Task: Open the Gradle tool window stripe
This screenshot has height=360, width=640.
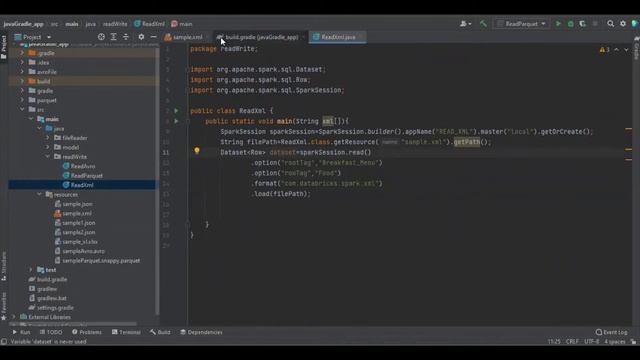Action: tap(636, 48)
